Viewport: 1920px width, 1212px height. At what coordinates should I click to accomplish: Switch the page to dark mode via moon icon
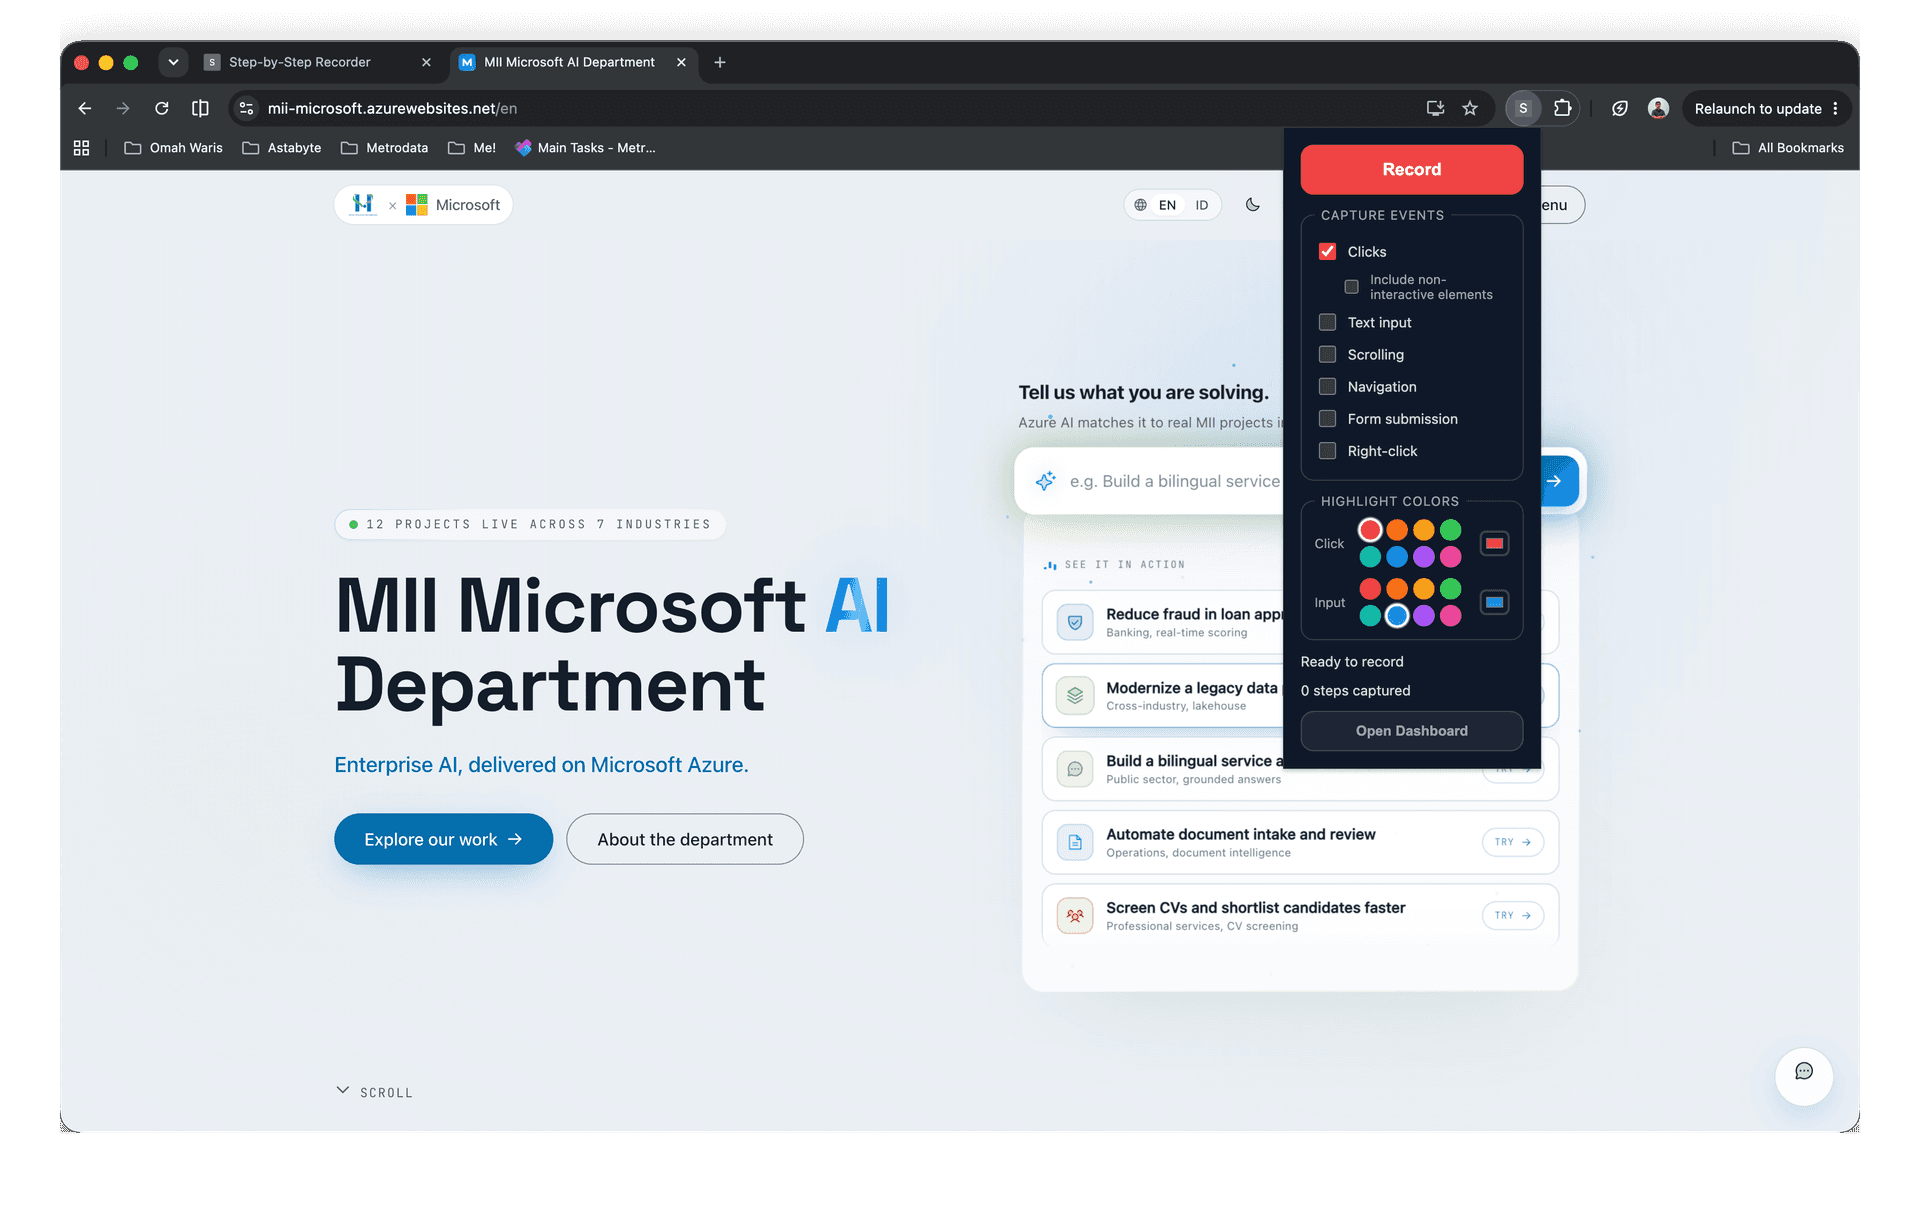click(x=1253, y=205)
